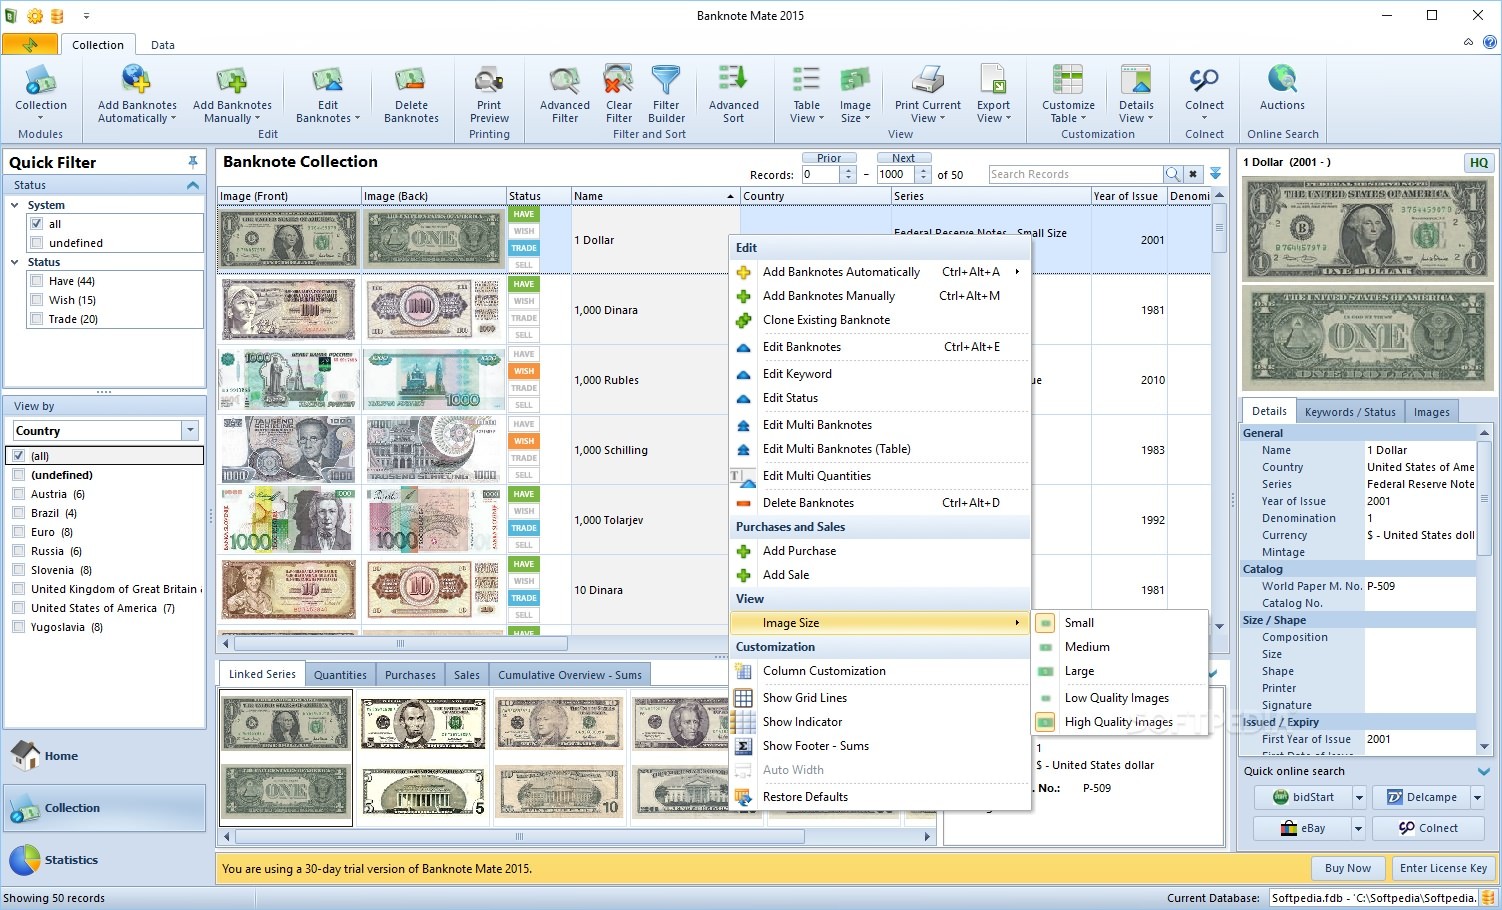
Task: Check the Austria (6) country filter
Action: click(18, 494)
